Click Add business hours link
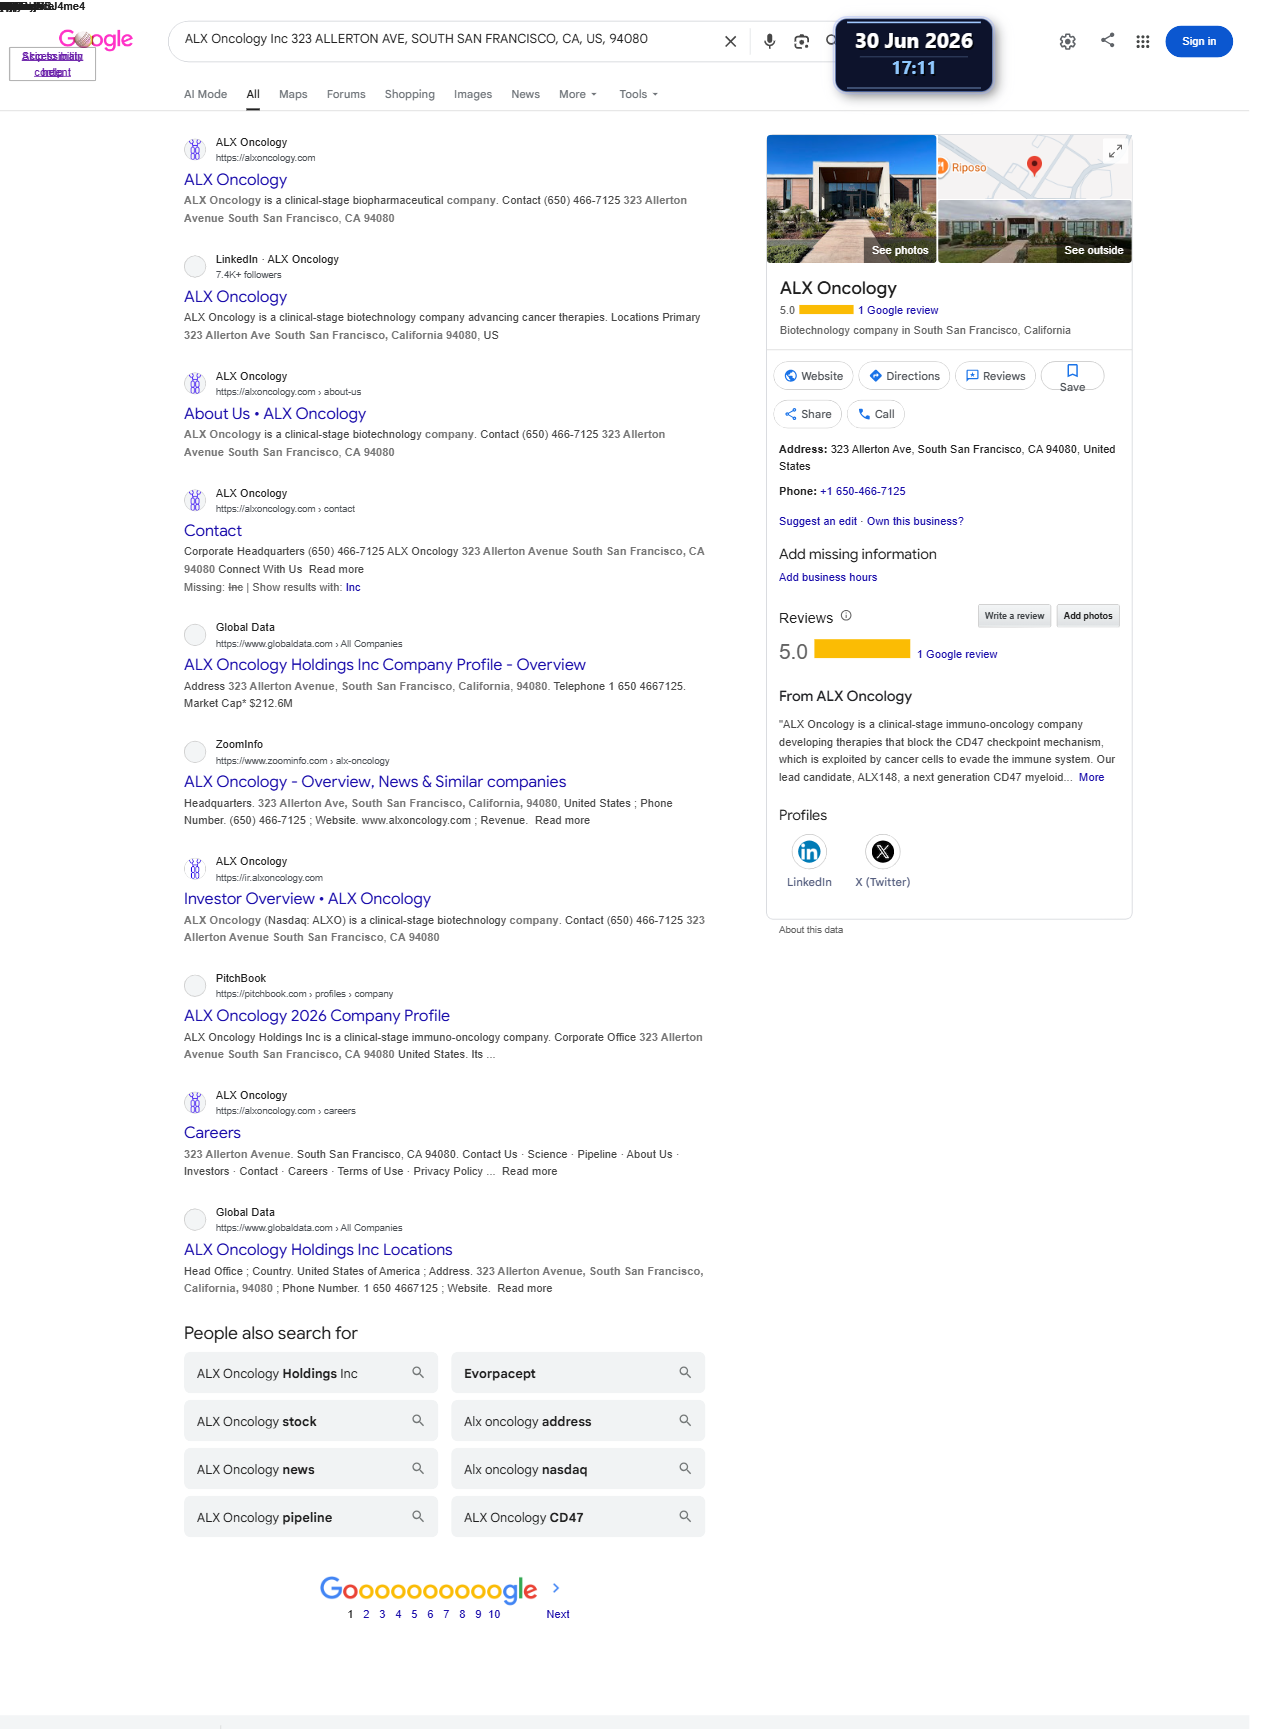1264x1729 pixels. click(828, 577)
